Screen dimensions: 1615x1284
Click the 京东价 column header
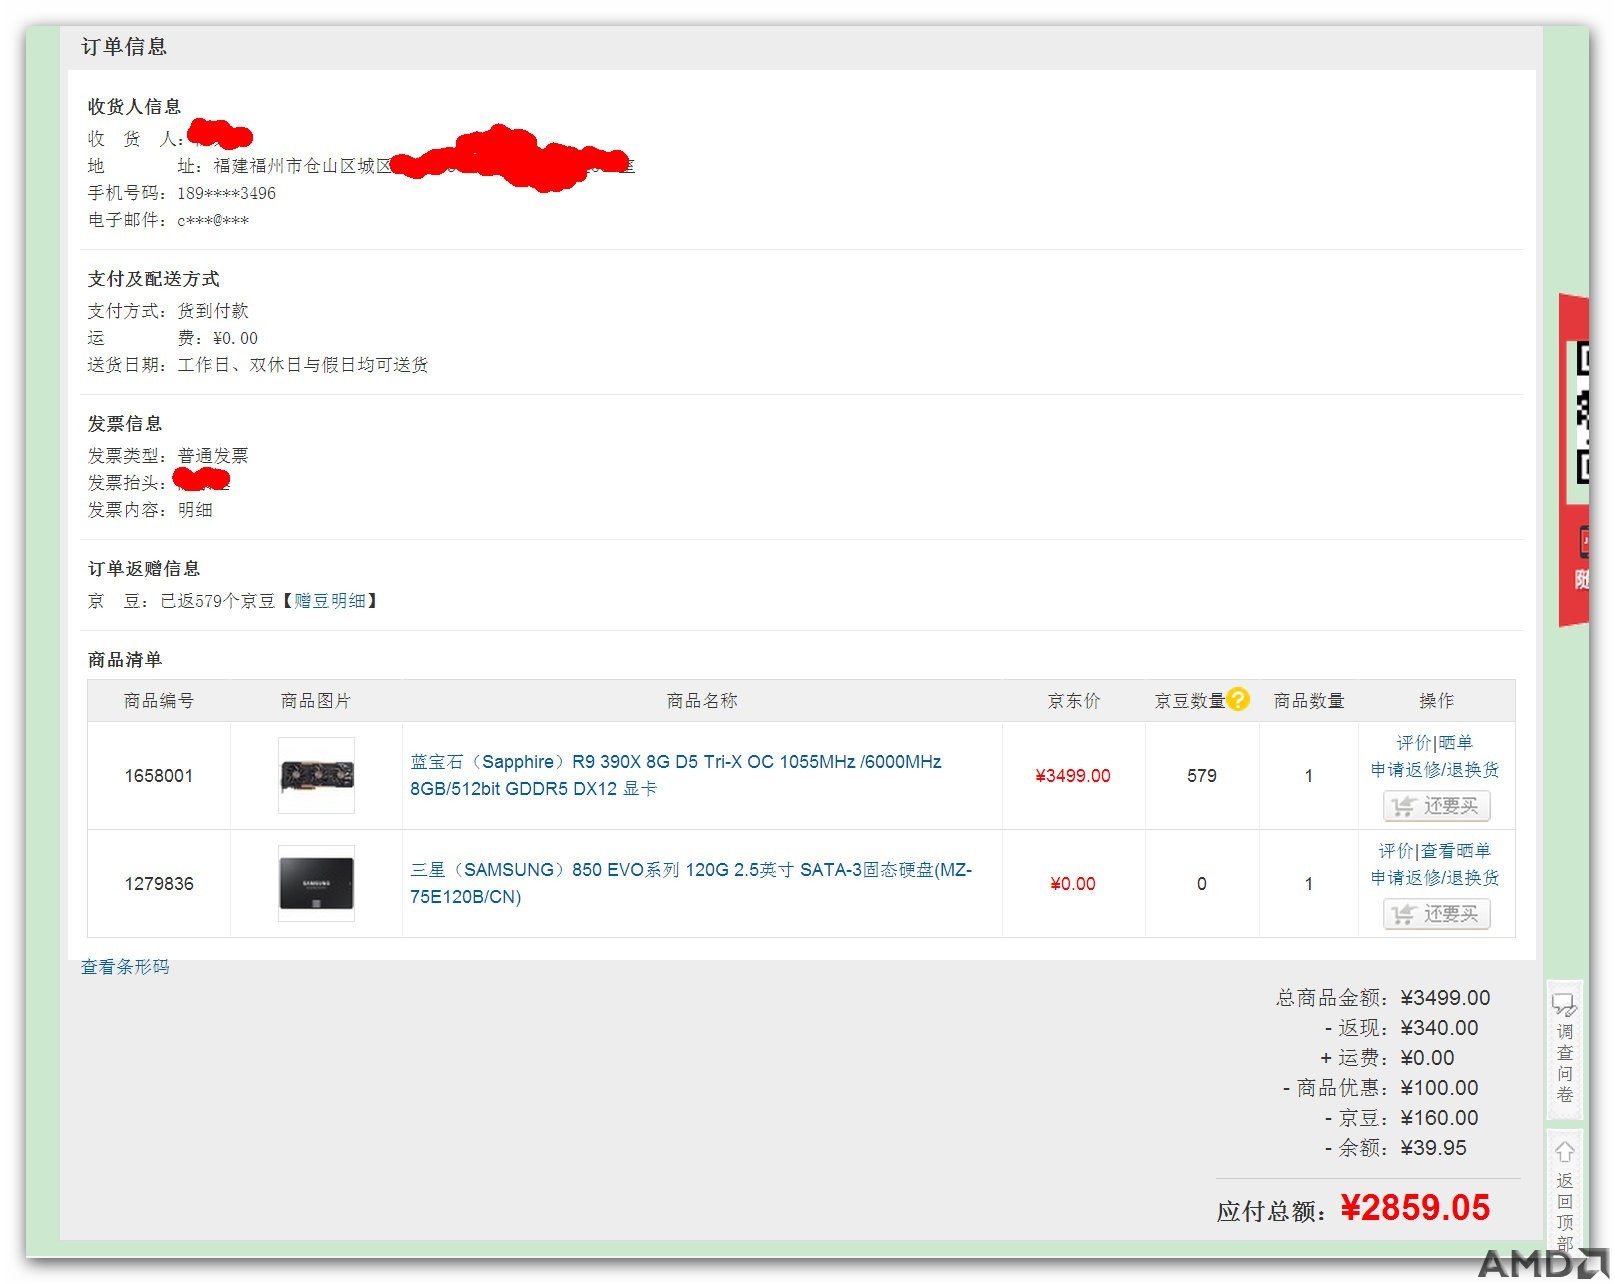(x=1074, y=701)
